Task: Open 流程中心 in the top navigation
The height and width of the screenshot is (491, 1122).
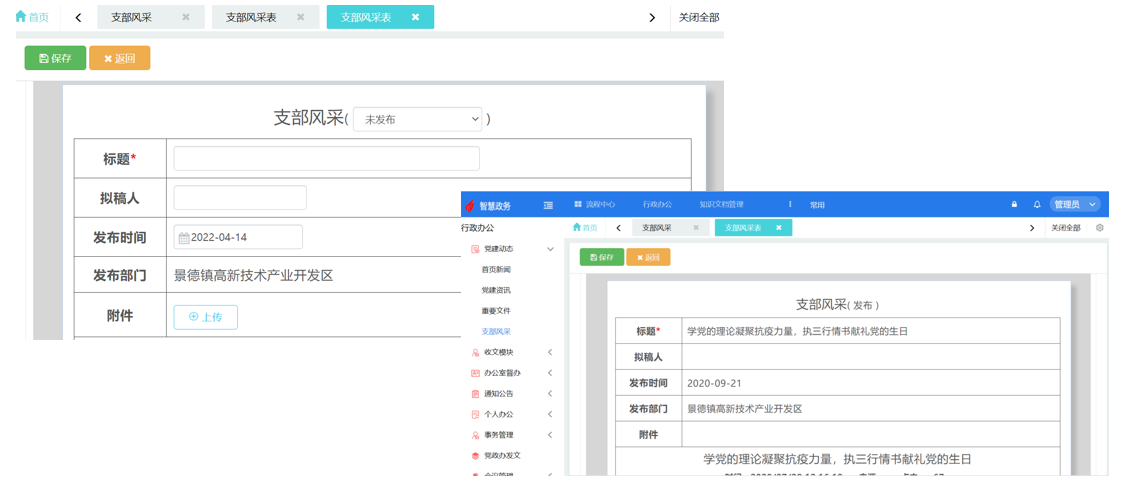Action: pos(595,204)
